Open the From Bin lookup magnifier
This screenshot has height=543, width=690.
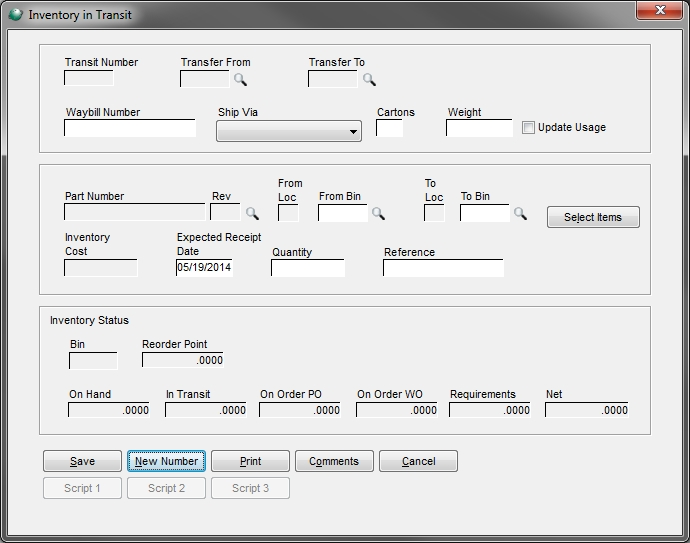pyautogui.click(x=378, y=213)
